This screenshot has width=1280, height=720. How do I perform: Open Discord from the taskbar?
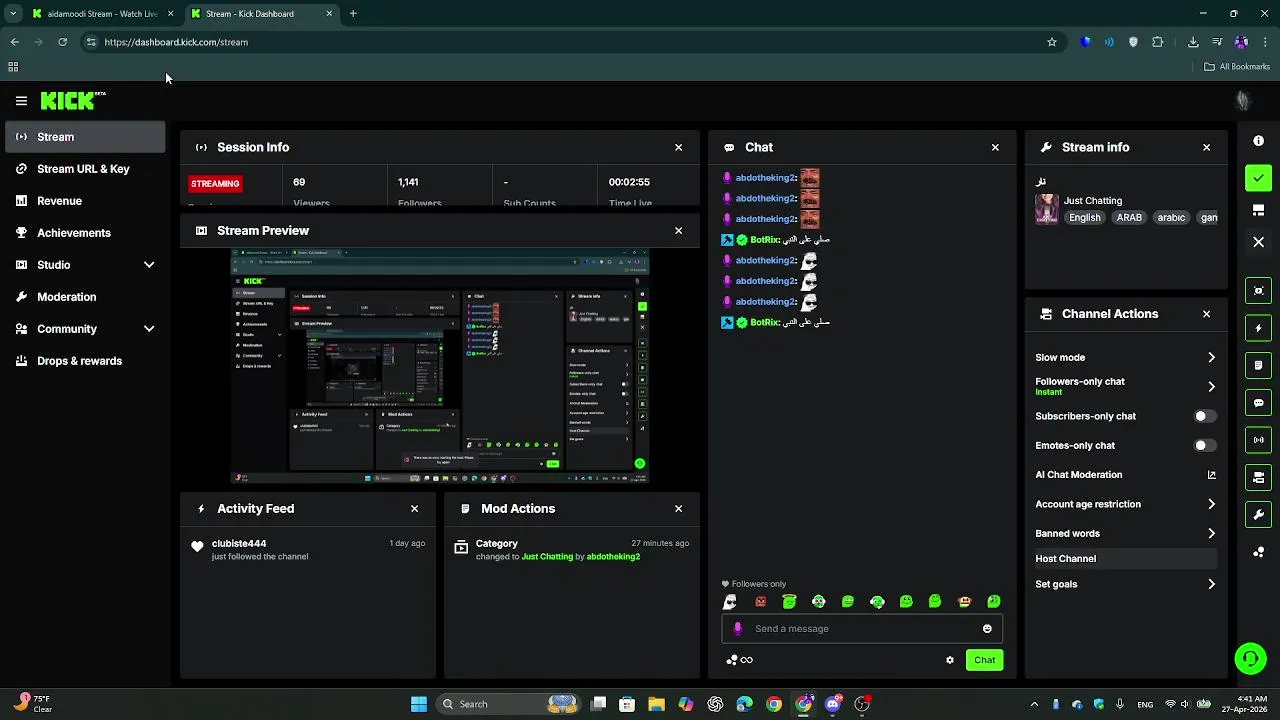coord(833,704)
